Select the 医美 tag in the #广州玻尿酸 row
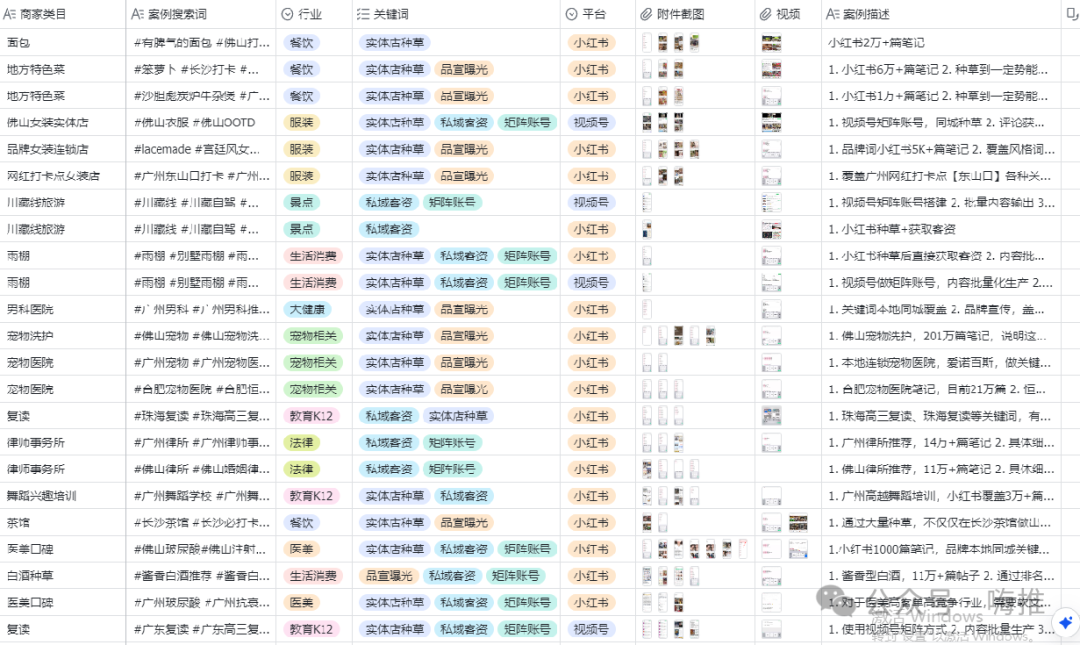Screen dimensions: 1080x645 click(301, 603)
